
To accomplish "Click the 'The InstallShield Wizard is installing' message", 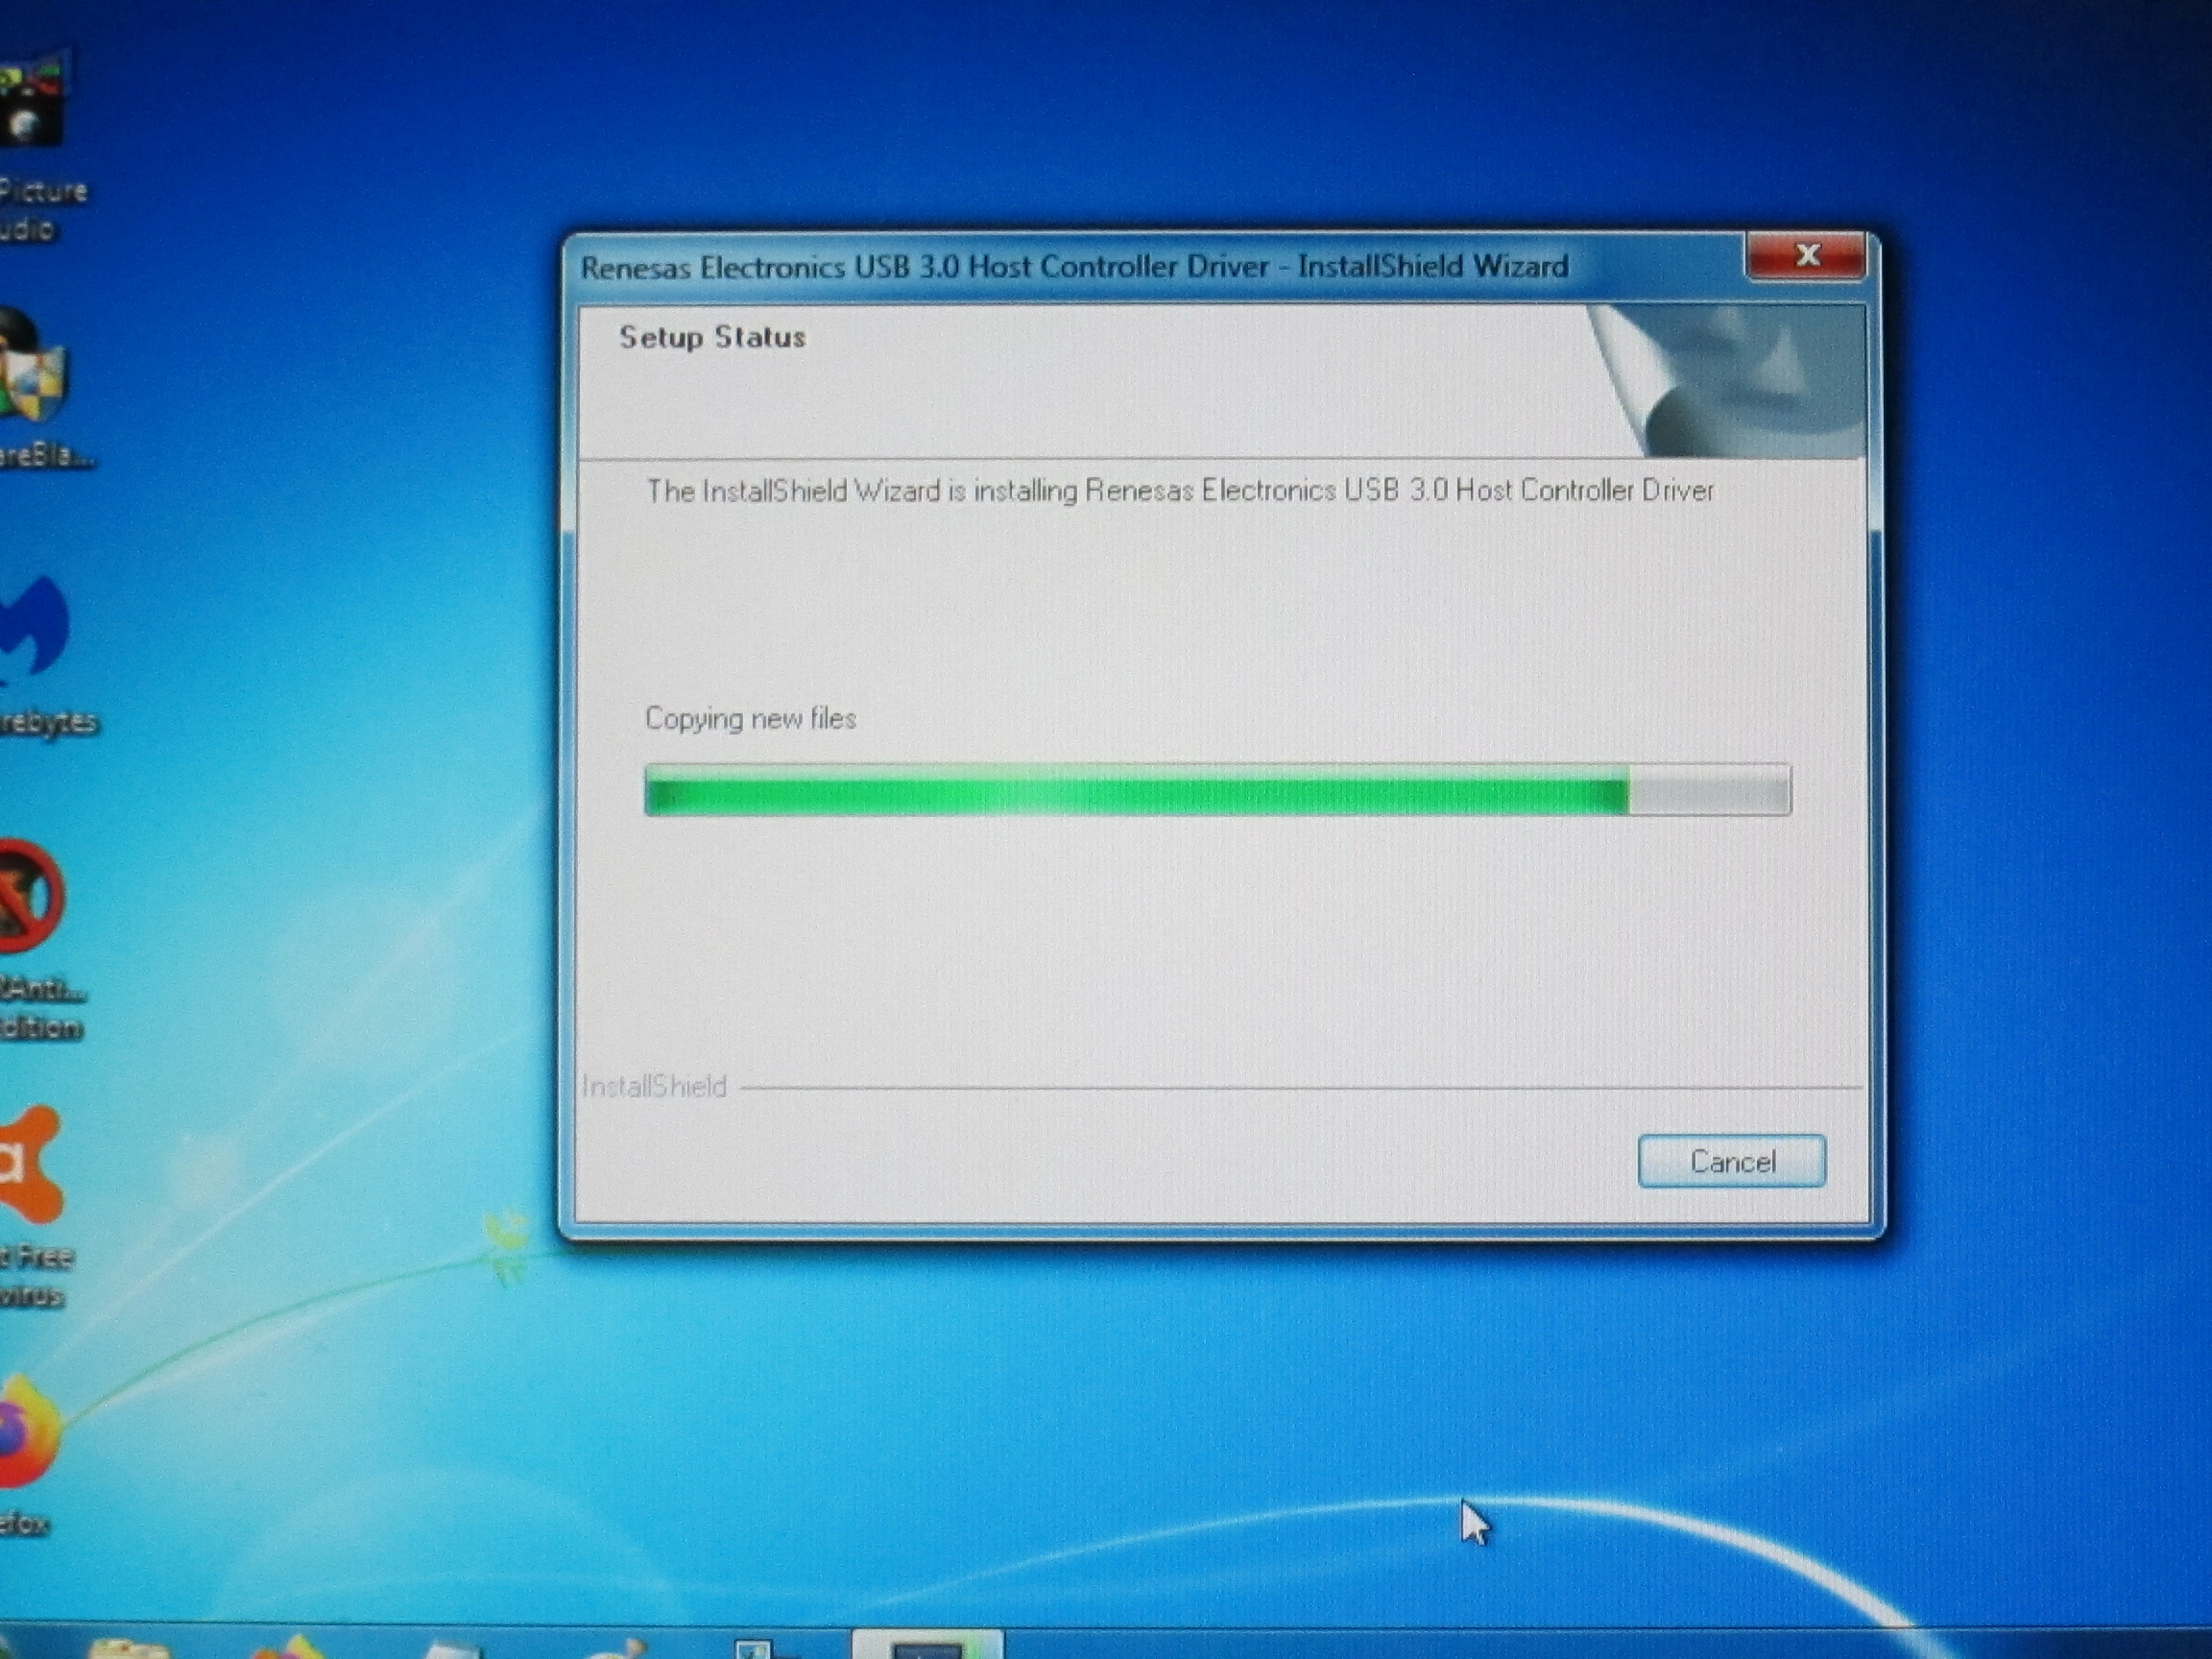I will coord(1180,490).
